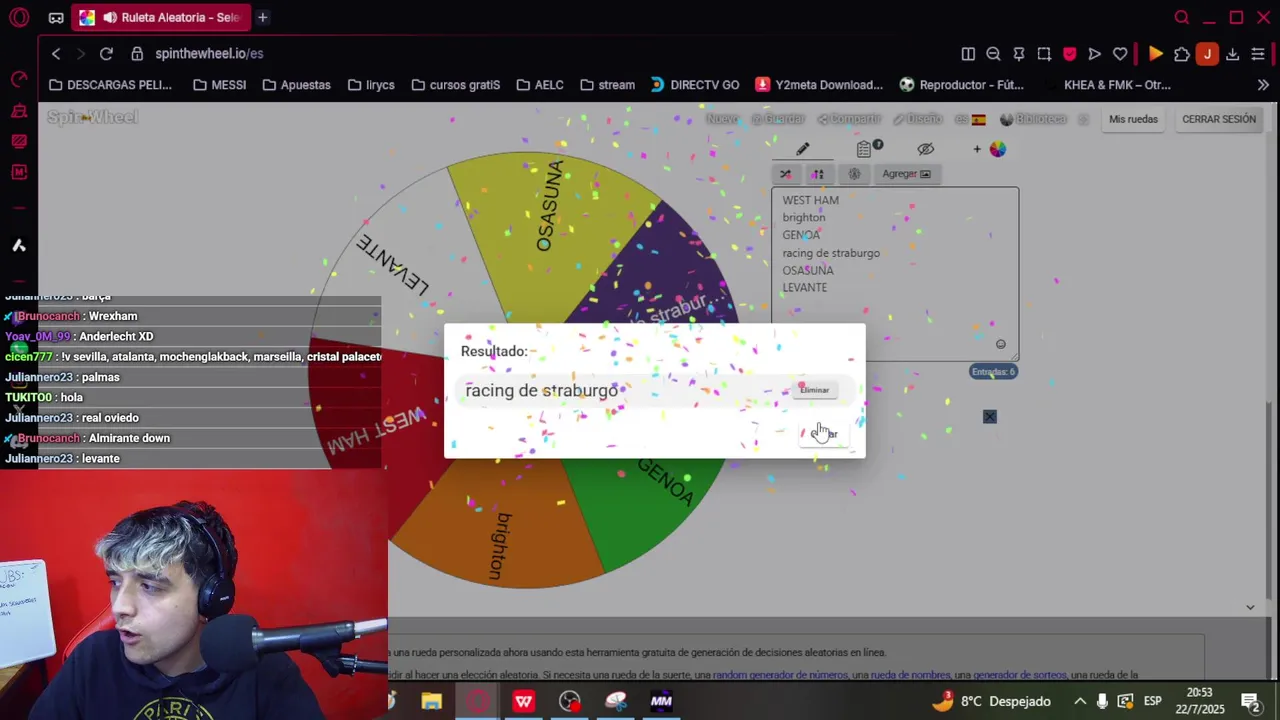Click the Eliminar button in result dialog

click(815, 390)
